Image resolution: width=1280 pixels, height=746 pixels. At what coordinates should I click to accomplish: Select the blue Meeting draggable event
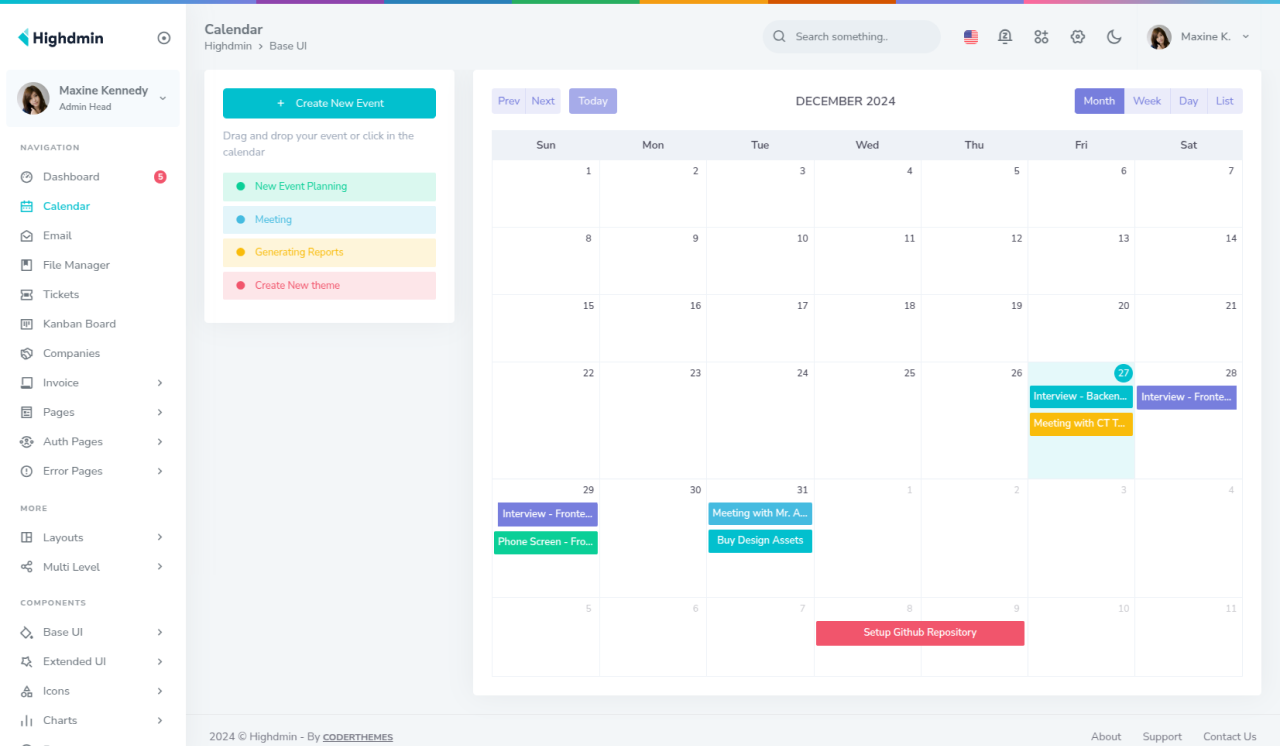329,219
